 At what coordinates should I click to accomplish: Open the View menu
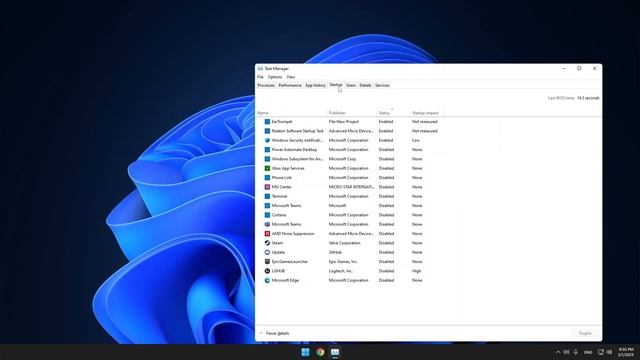coord(291,77)
